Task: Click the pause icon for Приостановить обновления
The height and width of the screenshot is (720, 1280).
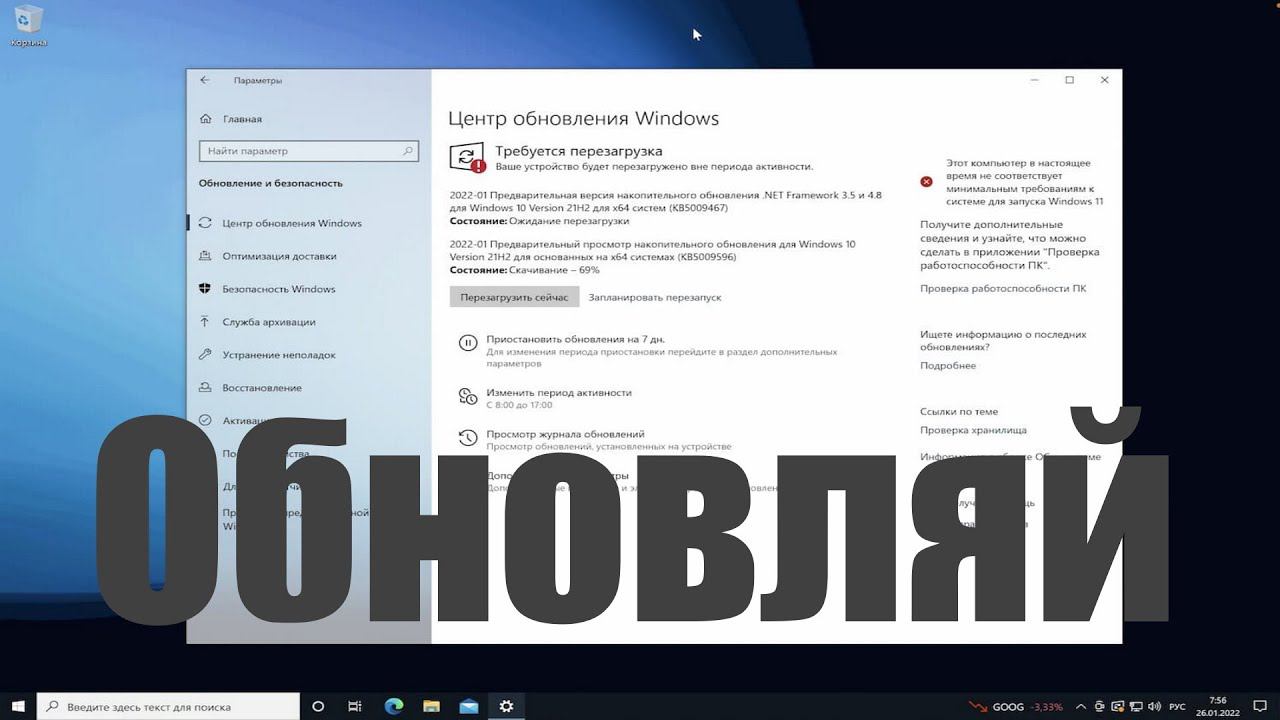Action: click(467, 343)
